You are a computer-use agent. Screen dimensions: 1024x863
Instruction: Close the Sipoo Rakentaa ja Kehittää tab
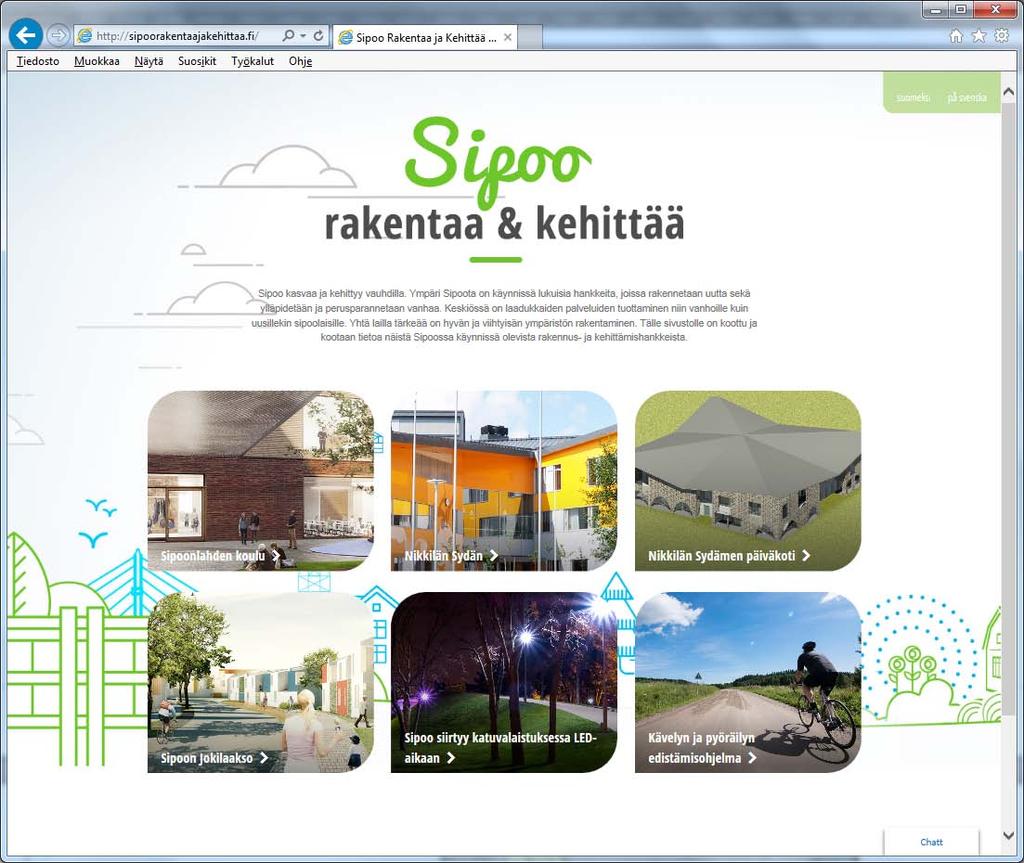pyautogui.click(x=507, y=38)
